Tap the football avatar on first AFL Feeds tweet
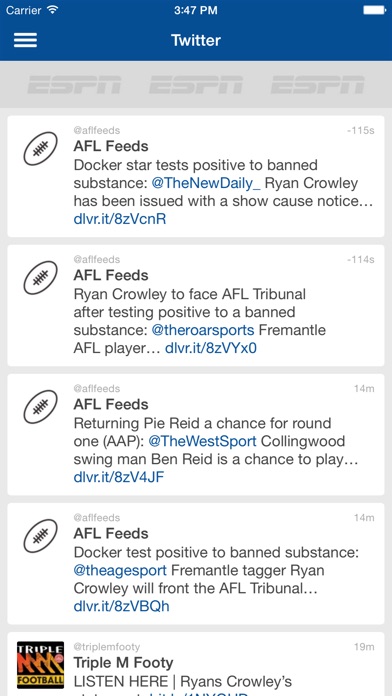Viewport: 392px width, 696px height. 40,149
